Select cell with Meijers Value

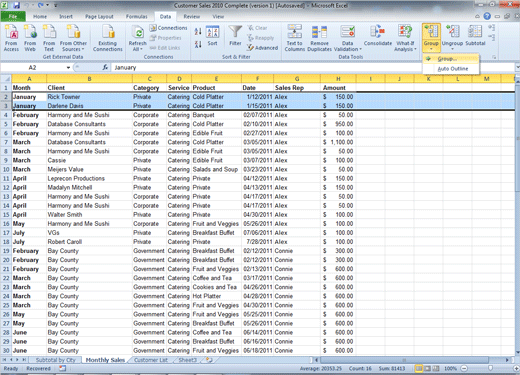[x=89, y=169]
